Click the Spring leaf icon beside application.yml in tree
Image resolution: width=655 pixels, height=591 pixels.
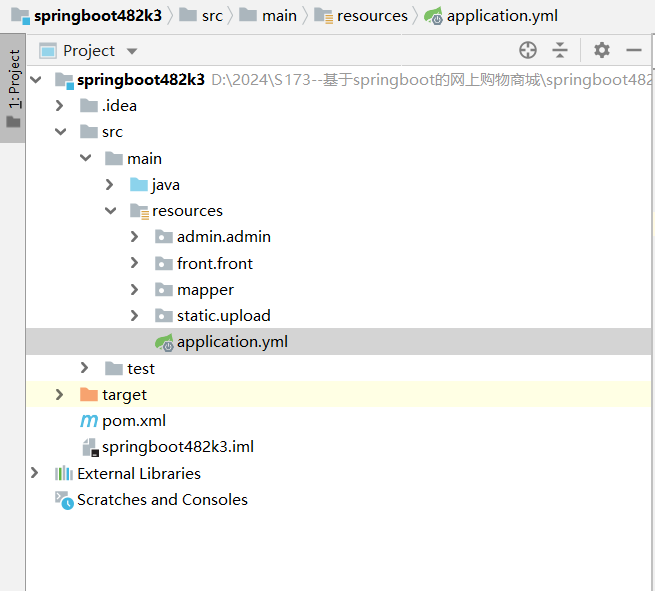[x=164, y=342]
